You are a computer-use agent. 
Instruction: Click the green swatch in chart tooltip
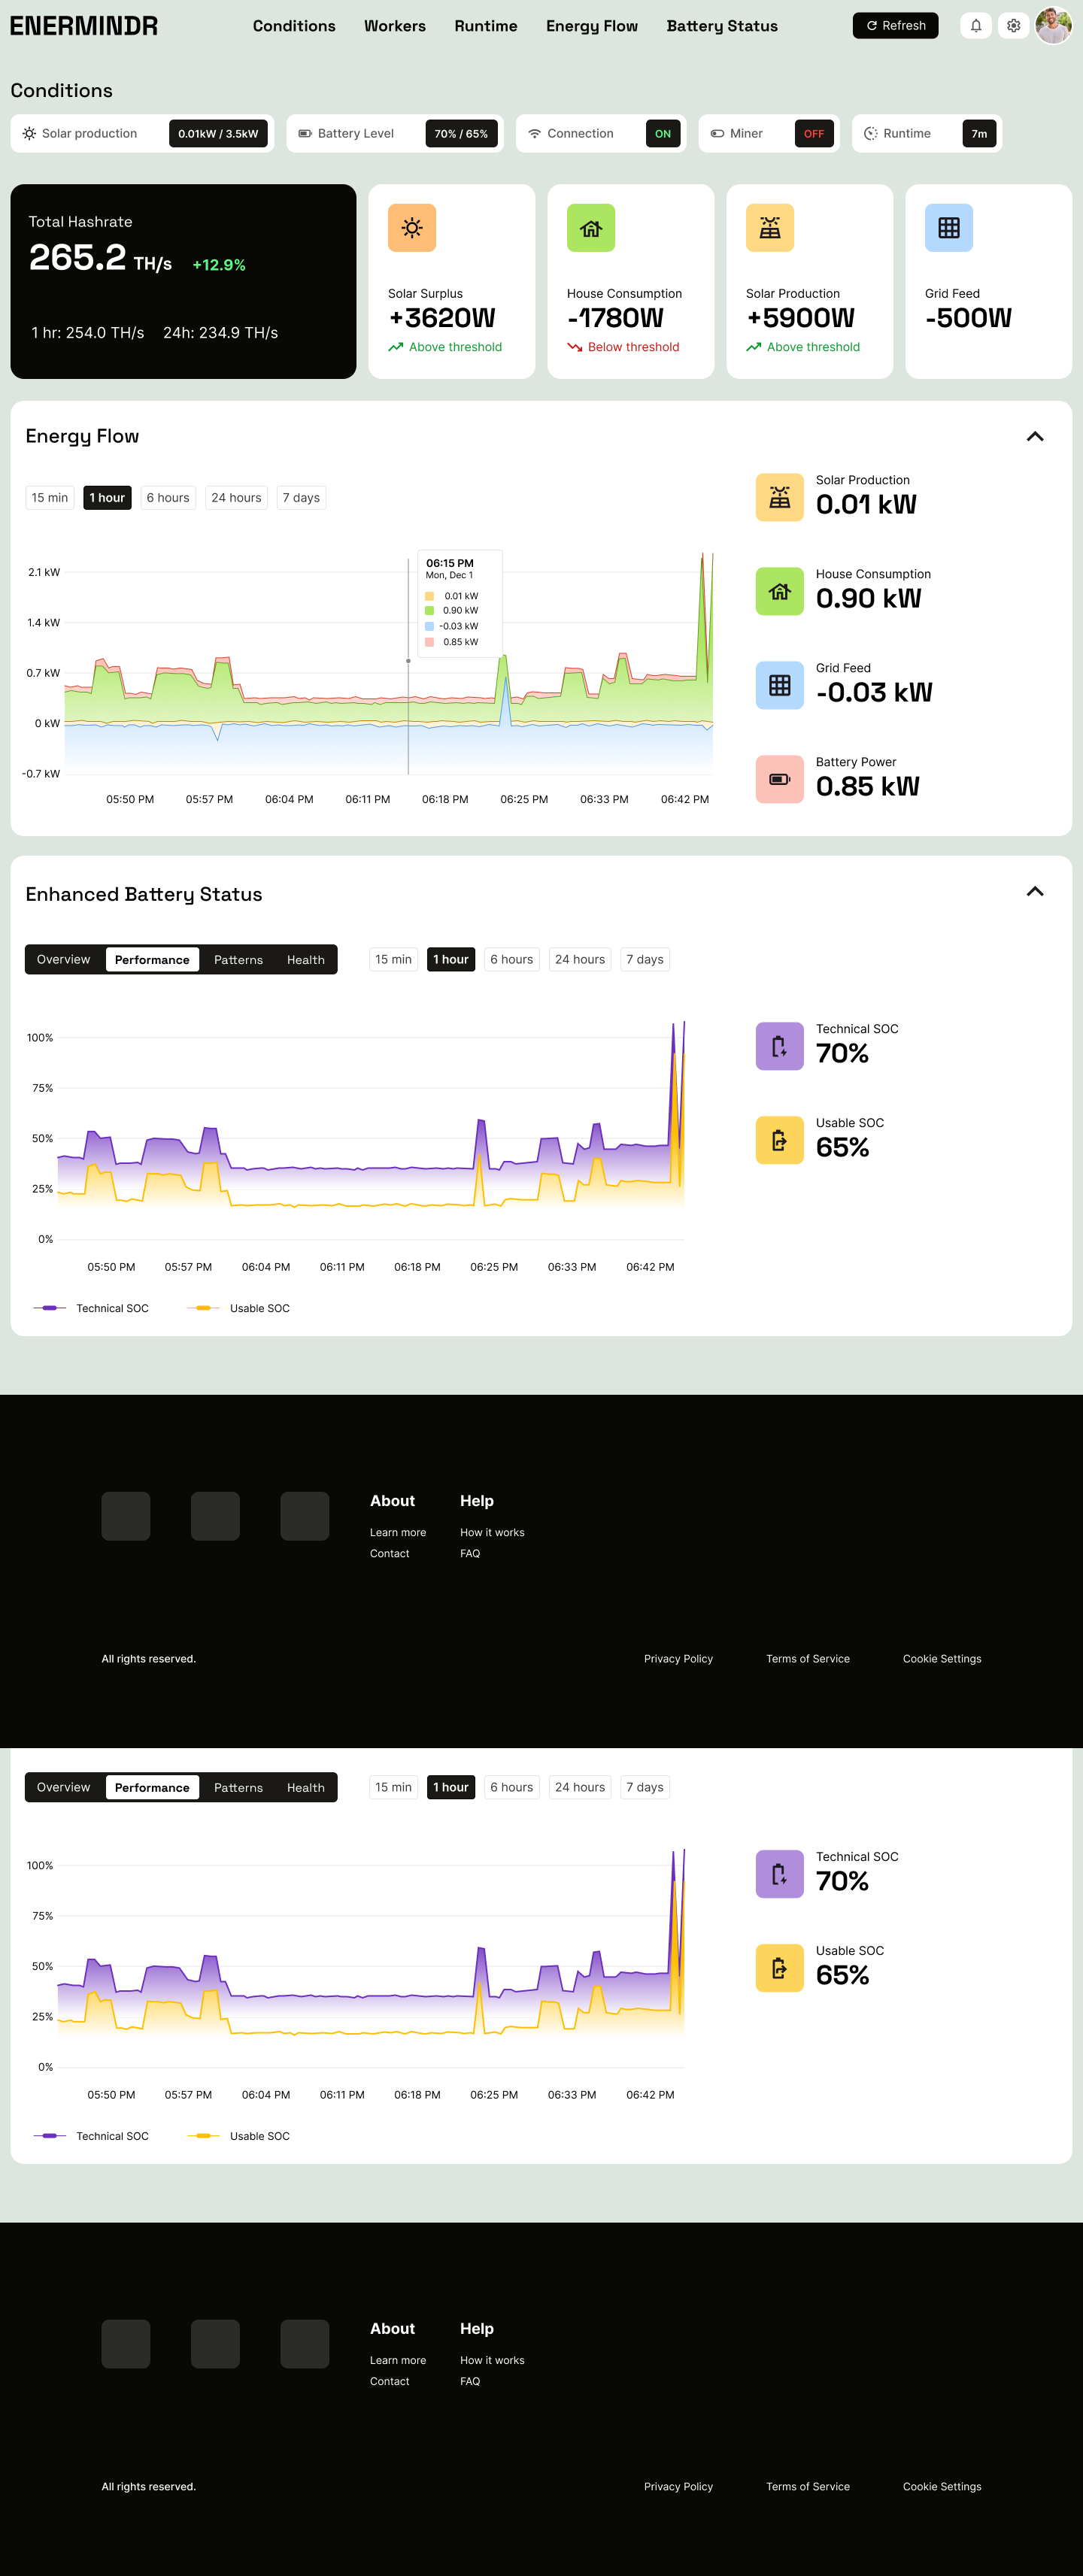click(430, 611)
